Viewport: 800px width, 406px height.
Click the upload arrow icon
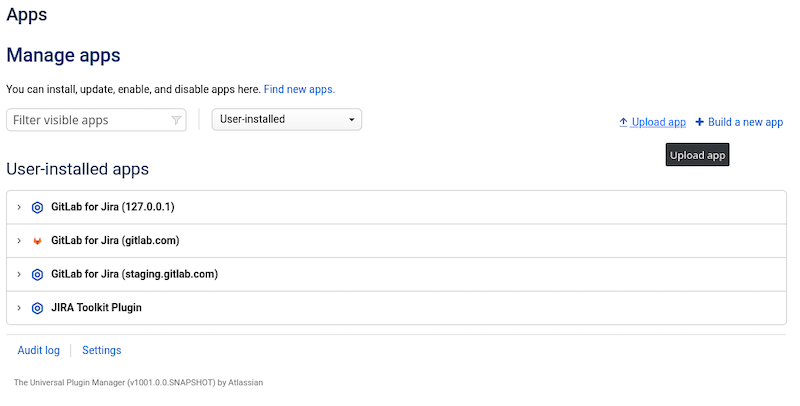(x=624, y=122)
